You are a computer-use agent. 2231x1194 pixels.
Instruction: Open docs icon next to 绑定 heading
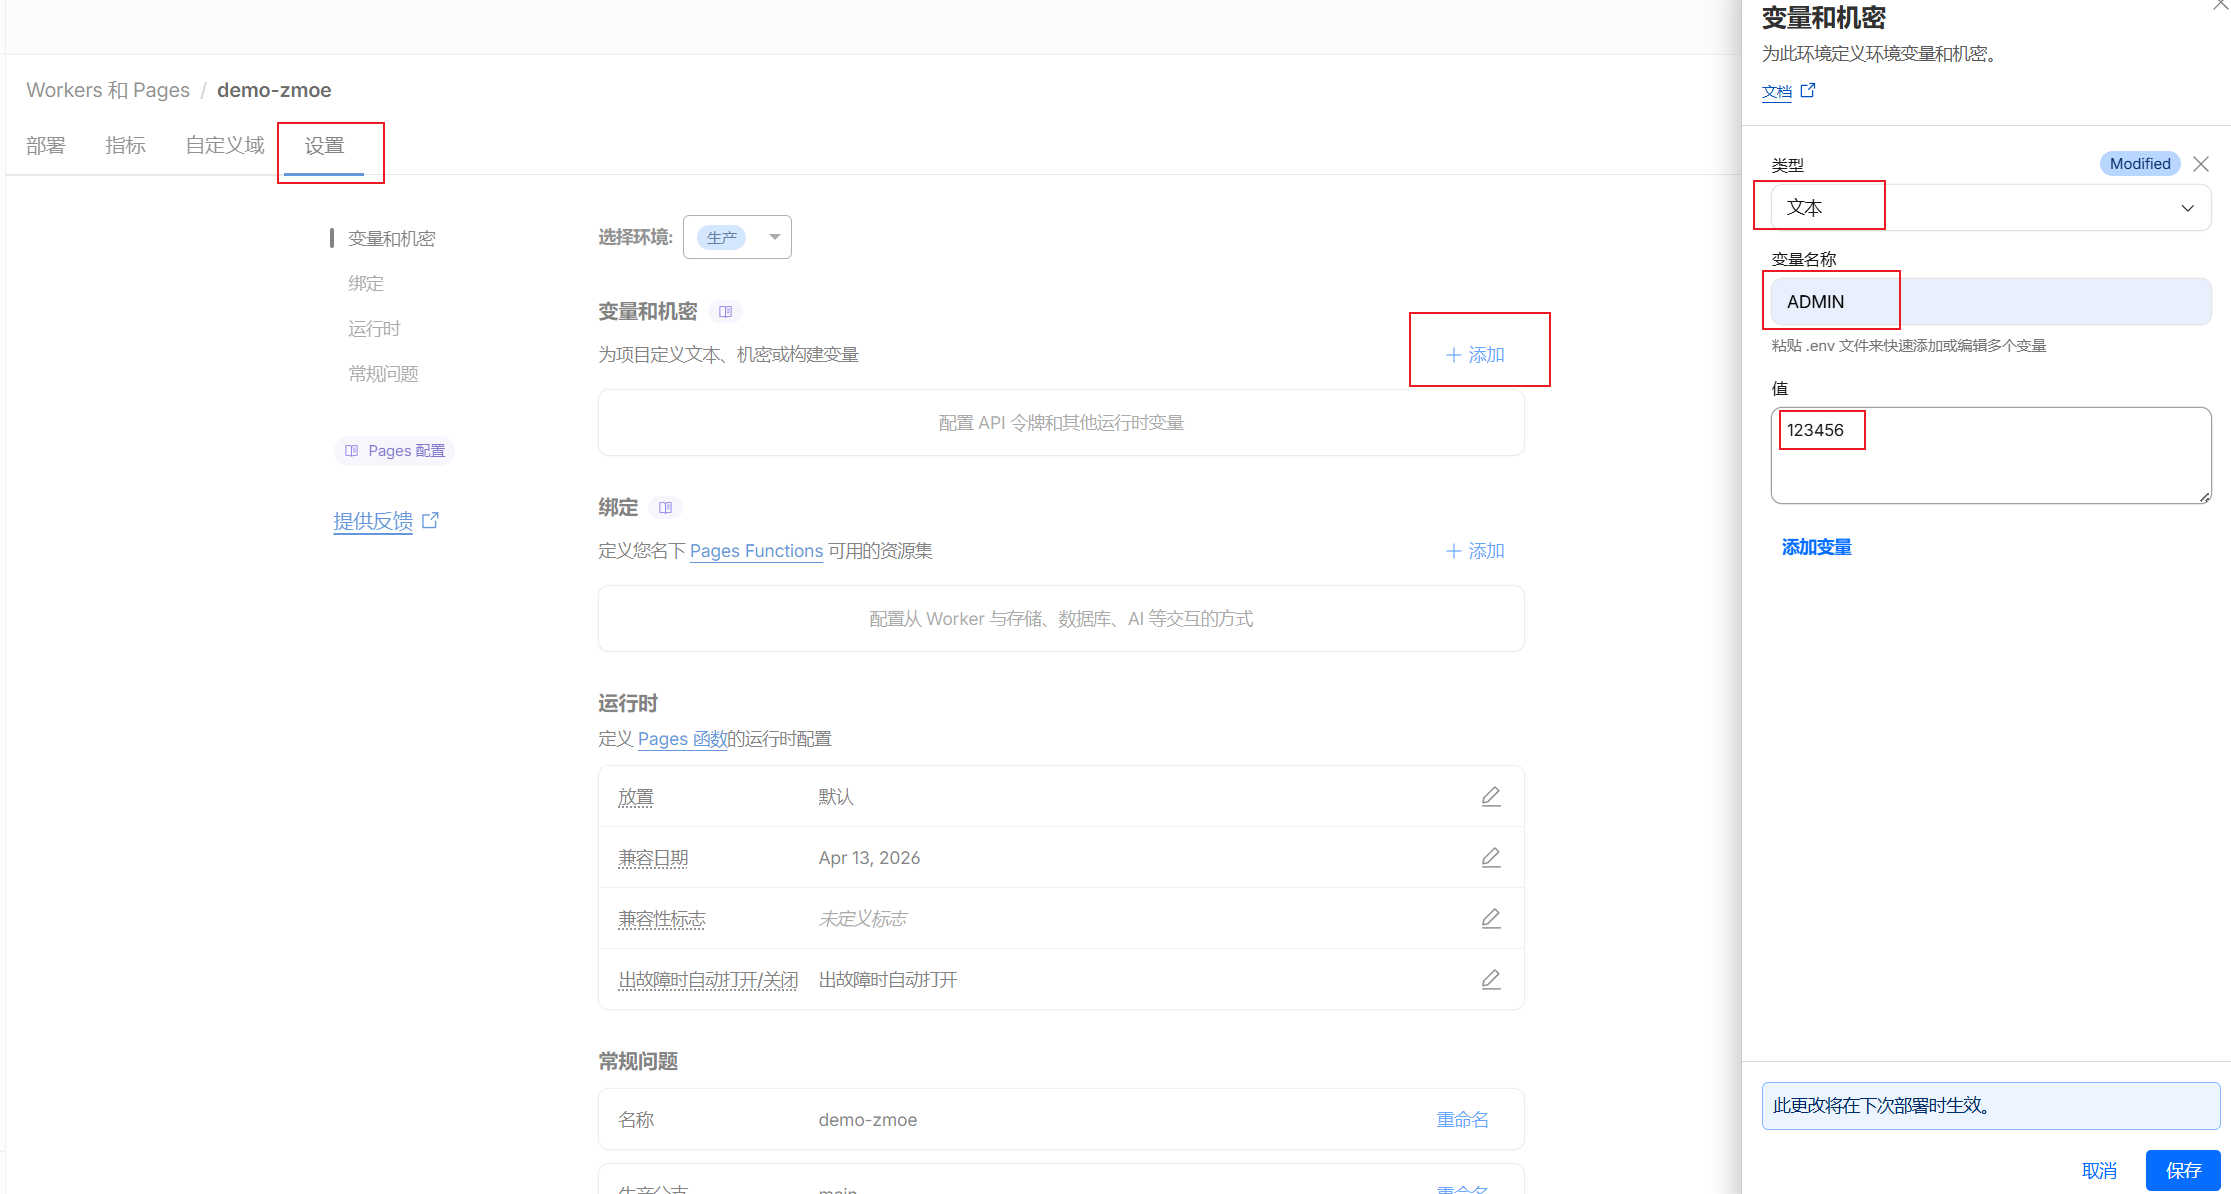(665, 508)
